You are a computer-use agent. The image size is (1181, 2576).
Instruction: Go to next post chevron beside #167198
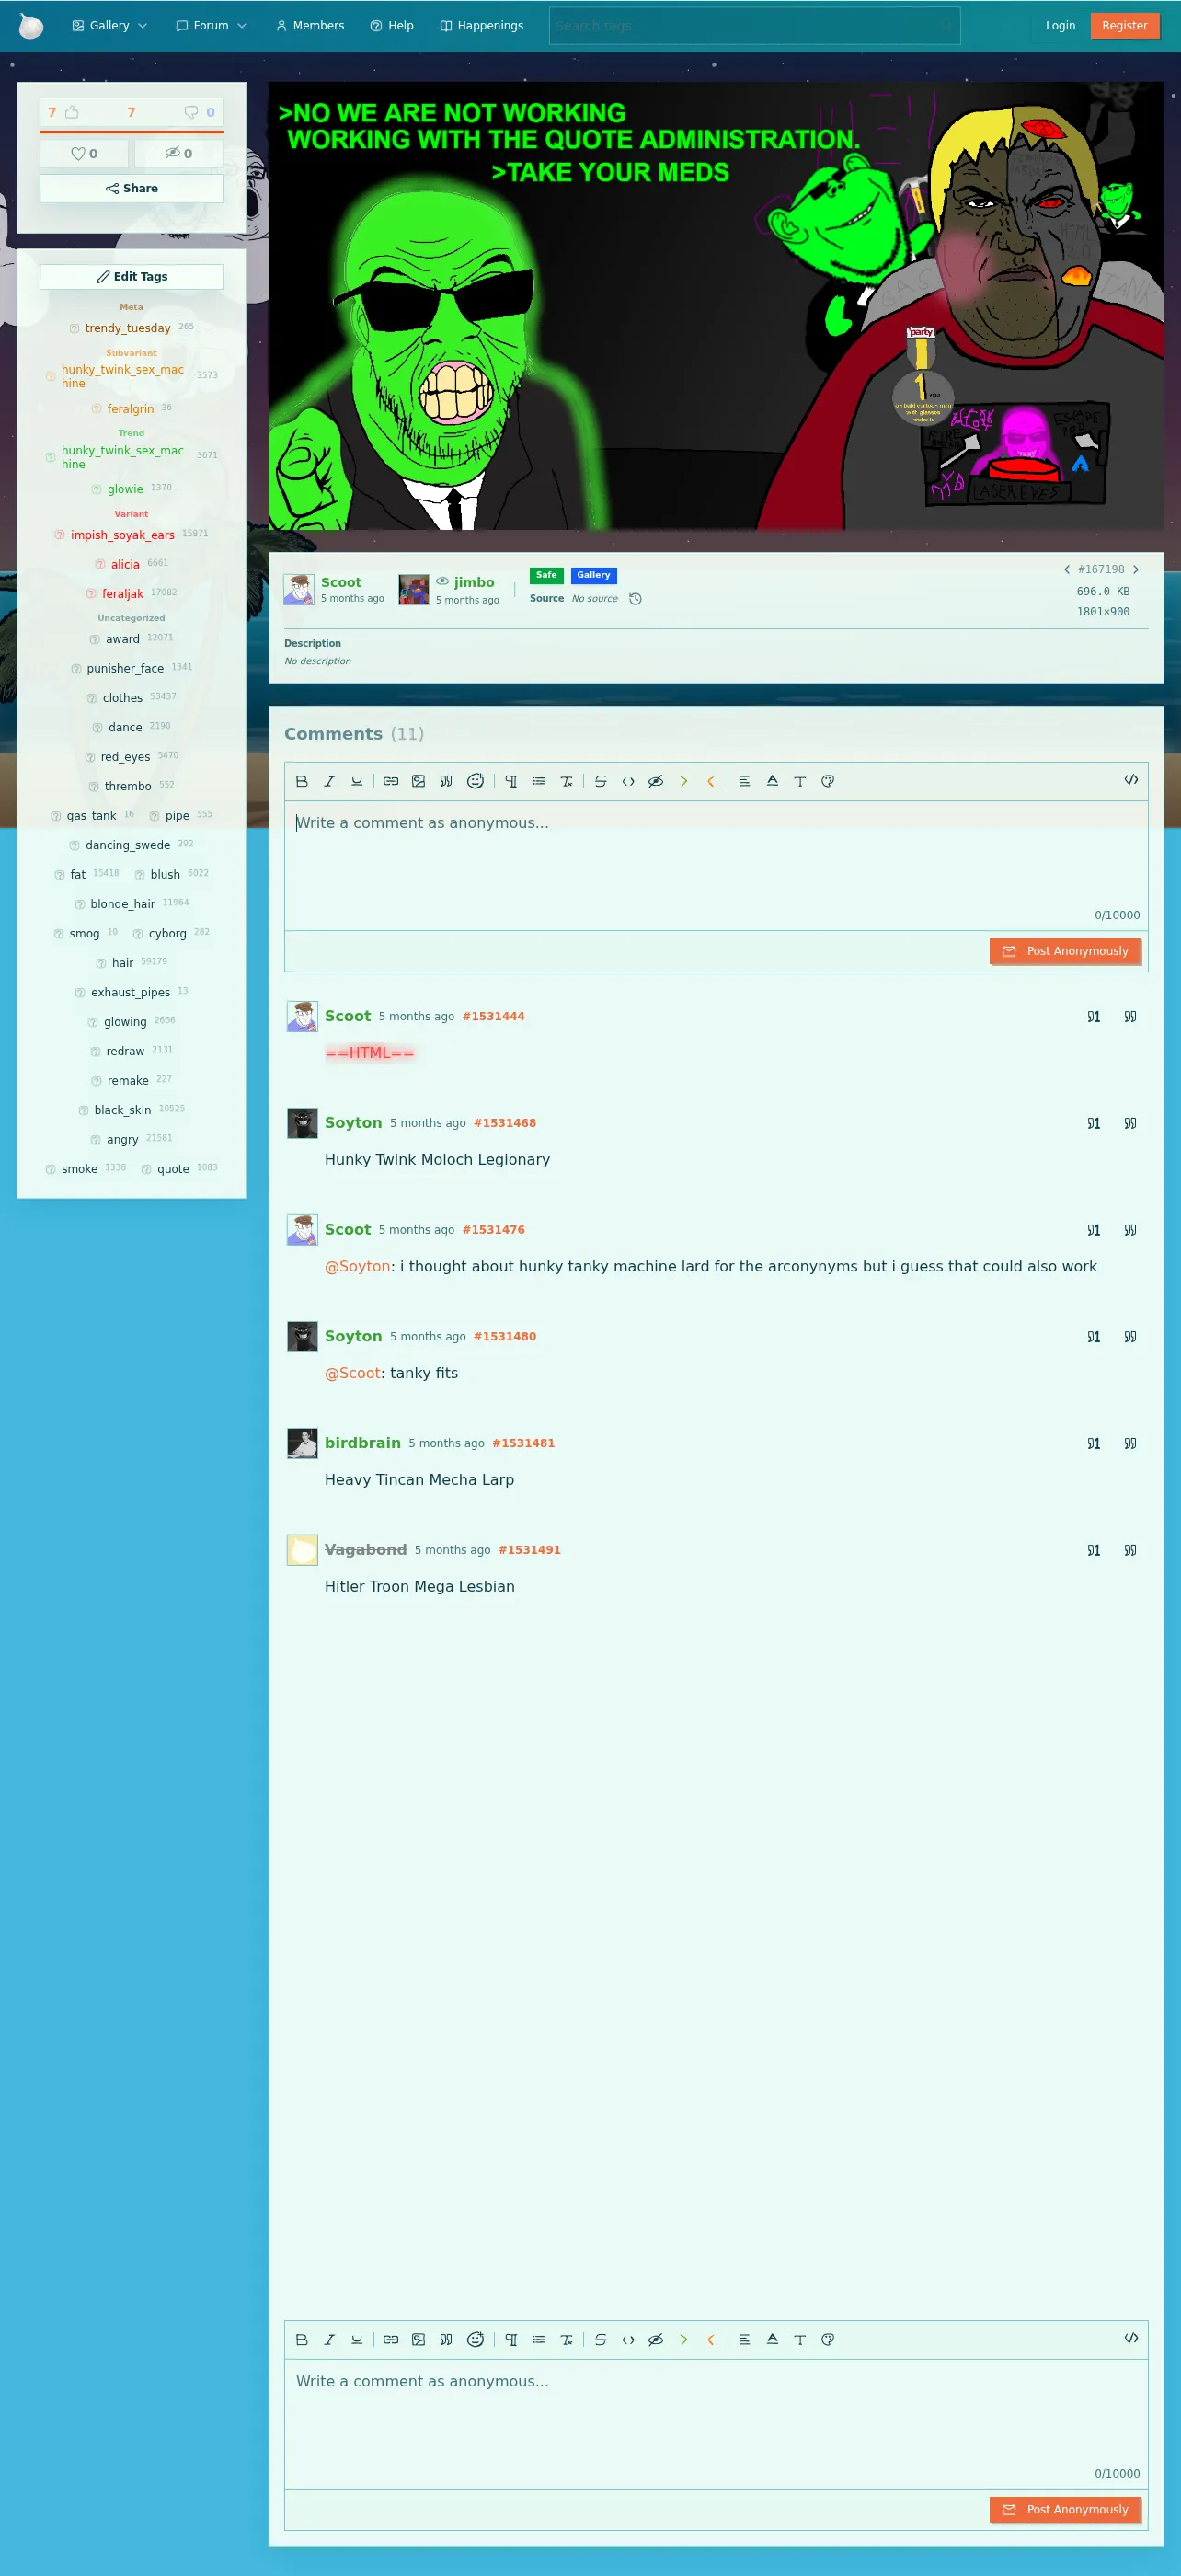1136,569
